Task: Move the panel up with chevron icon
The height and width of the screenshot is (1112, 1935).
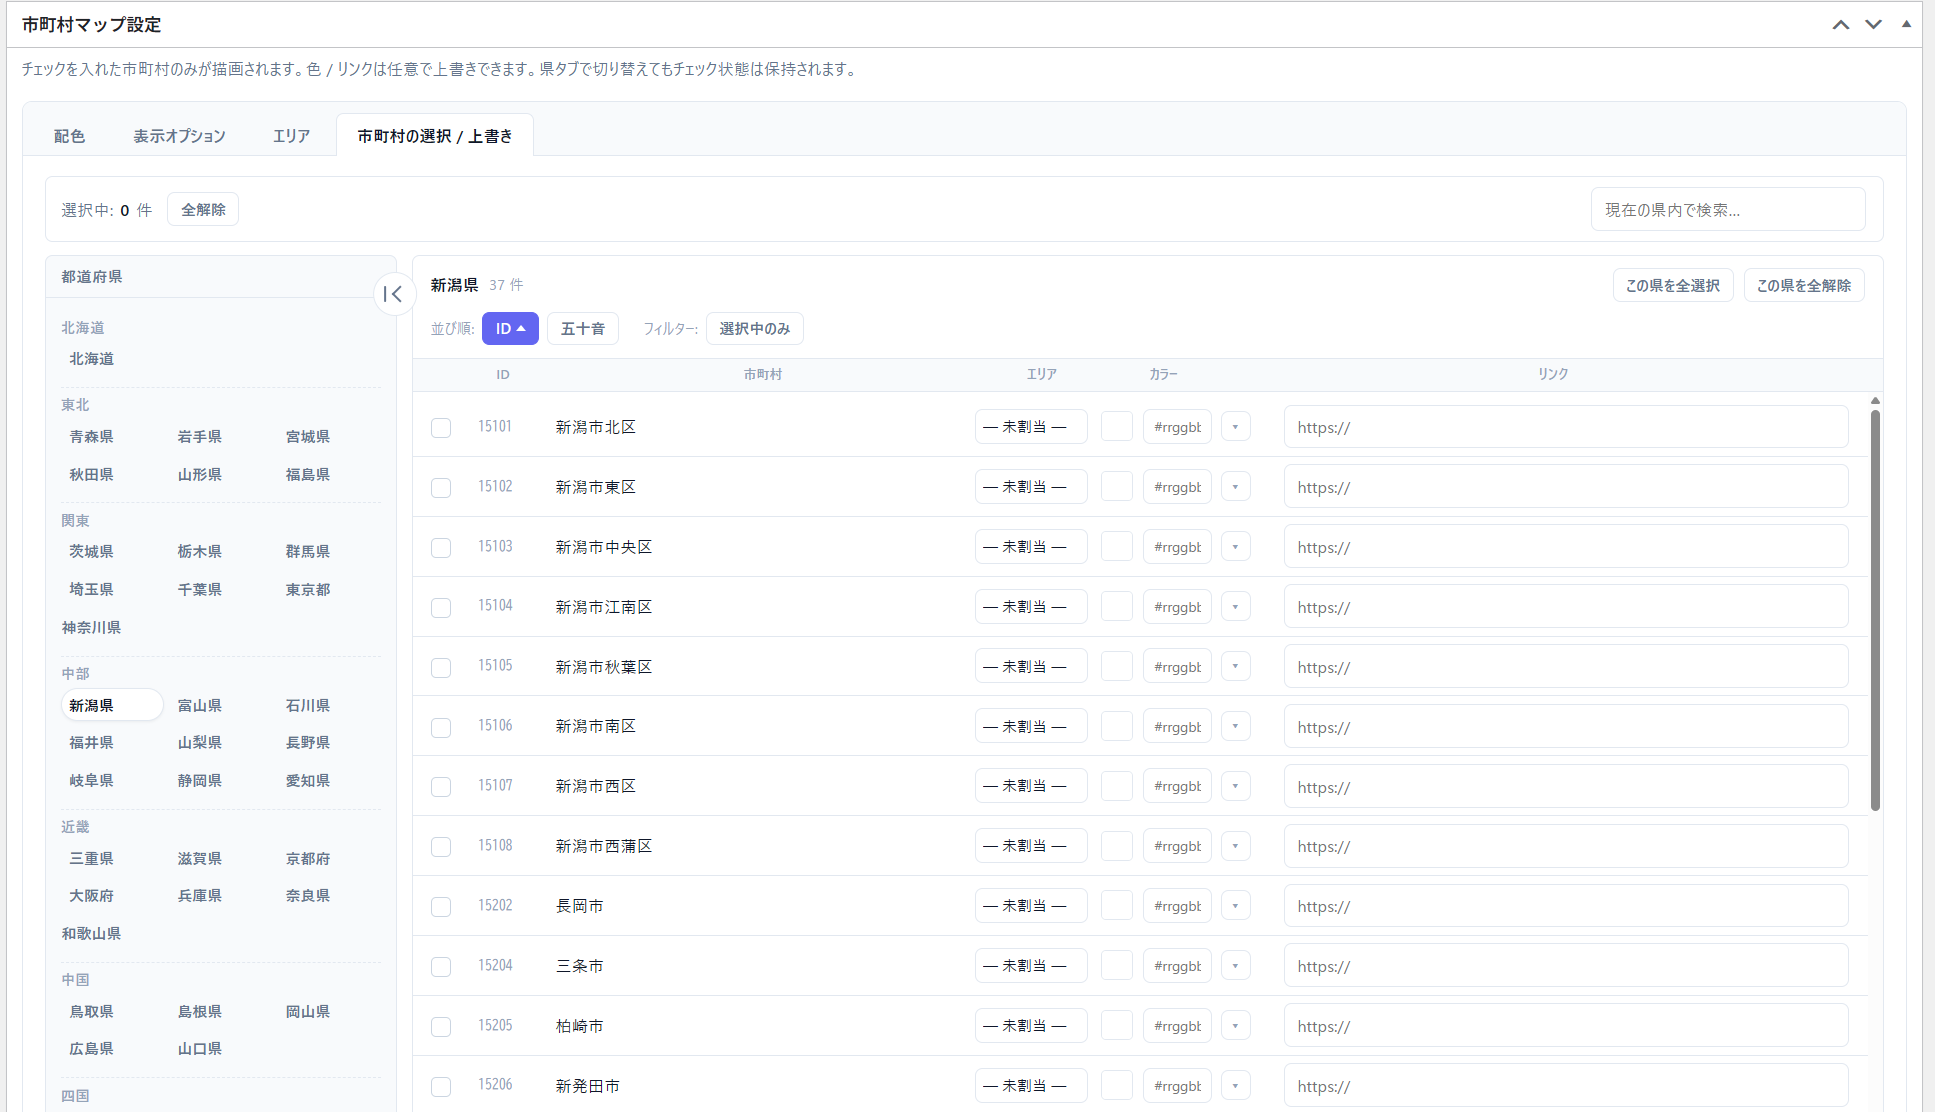Action: click(x=1840, y=25)
